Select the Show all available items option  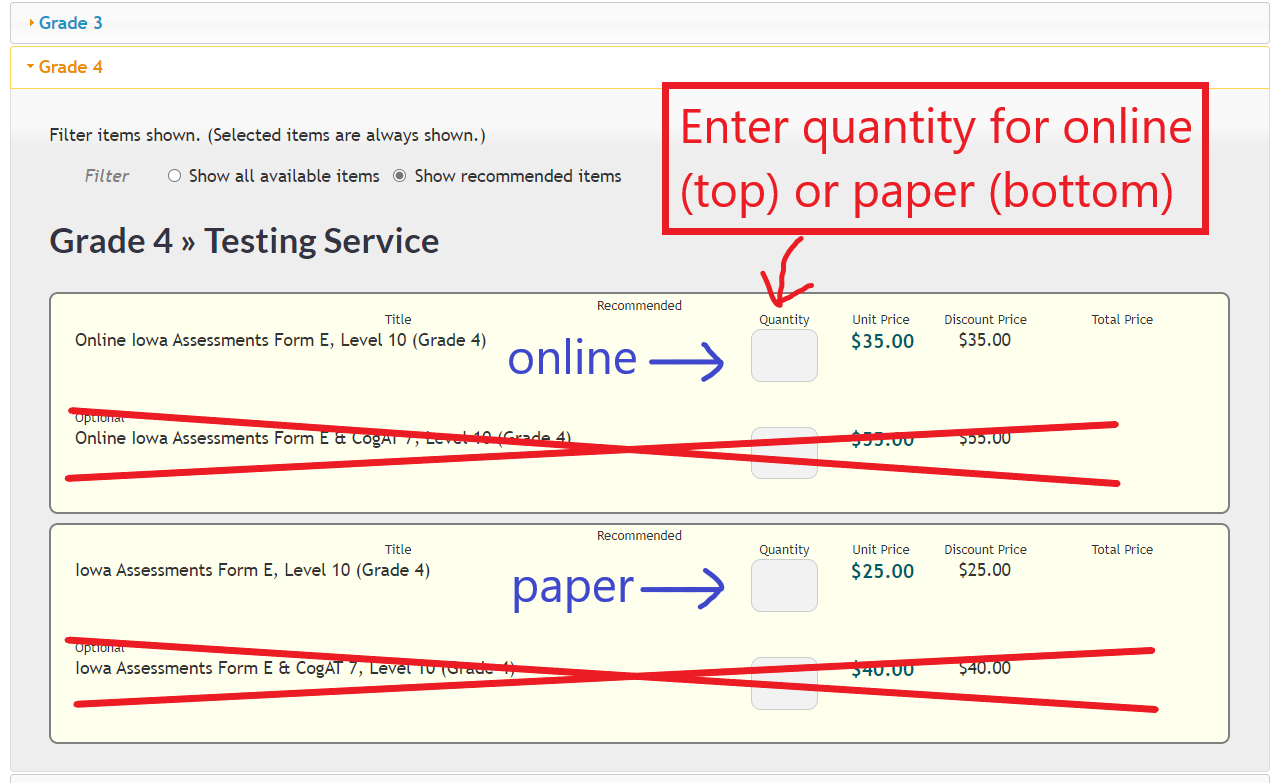coord(175,176)
